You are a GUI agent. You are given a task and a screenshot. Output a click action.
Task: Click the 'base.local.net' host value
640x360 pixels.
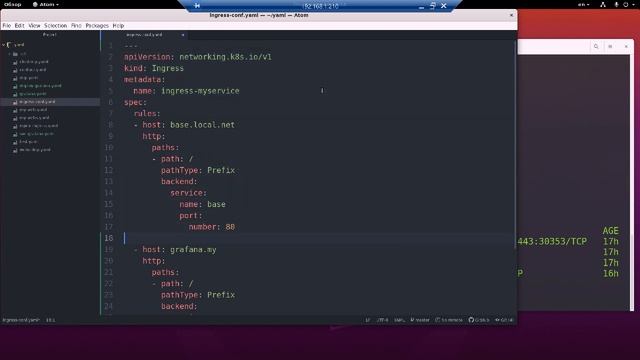point(202,125)
